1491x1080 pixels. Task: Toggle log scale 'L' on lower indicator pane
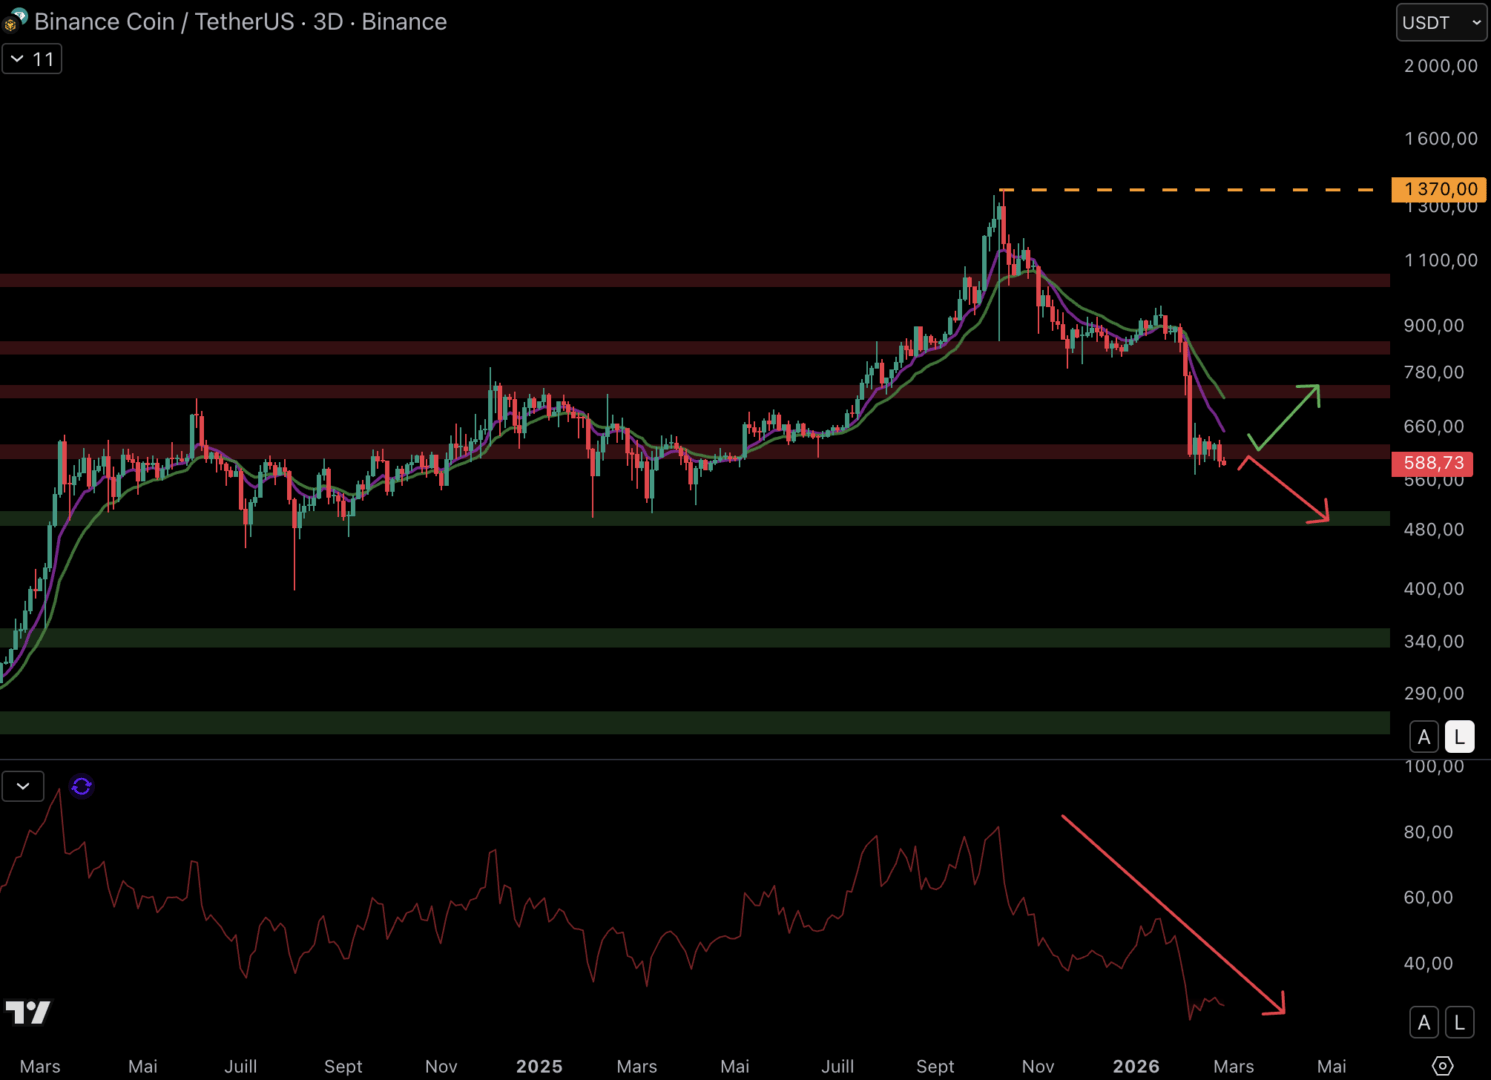[1459, 1022]
